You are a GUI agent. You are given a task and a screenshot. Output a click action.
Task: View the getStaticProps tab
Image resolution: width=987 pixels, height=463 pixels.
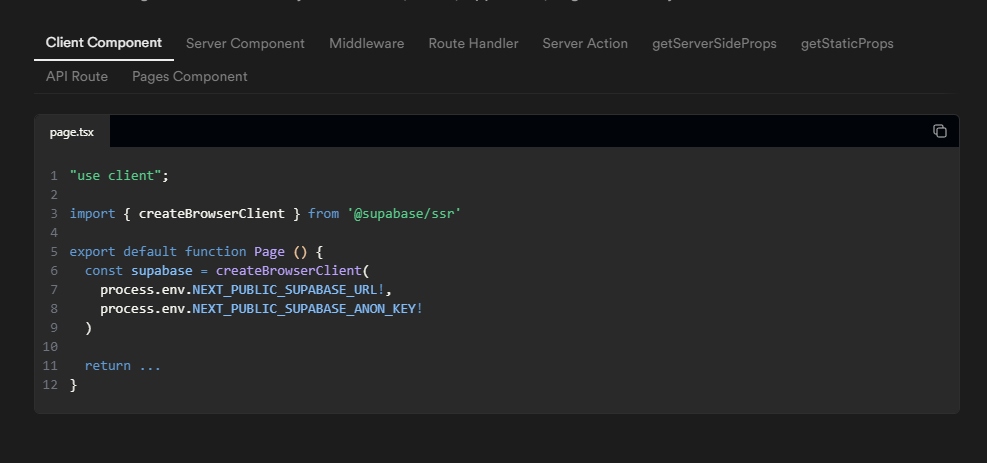point(847,43)
